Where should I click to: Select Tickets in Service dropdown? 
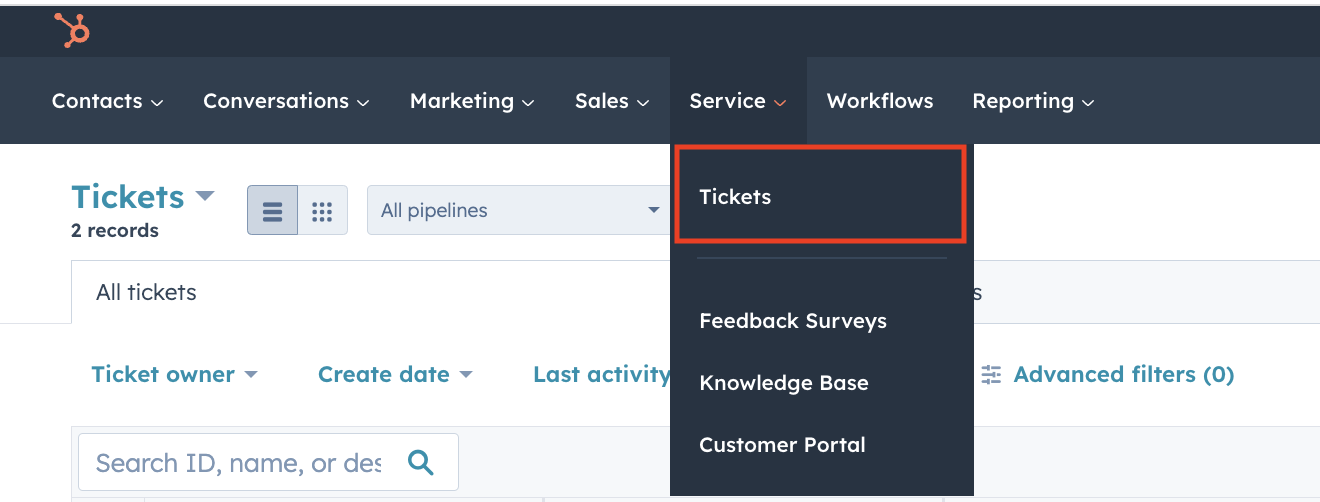pyautogui.click(x=820, y=195)
